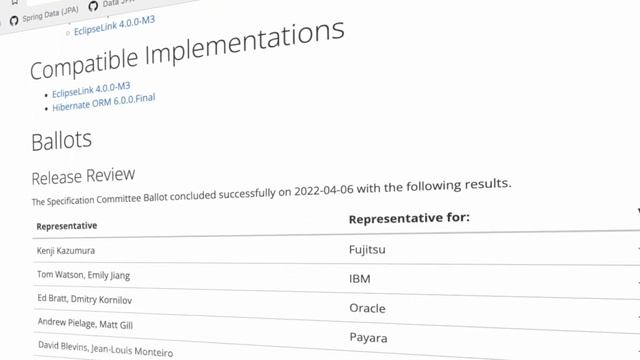Open EclipseLink 4.0.0-M3 link under Compatible Implementations
This screenshot has height=360, width=640.
91,90
